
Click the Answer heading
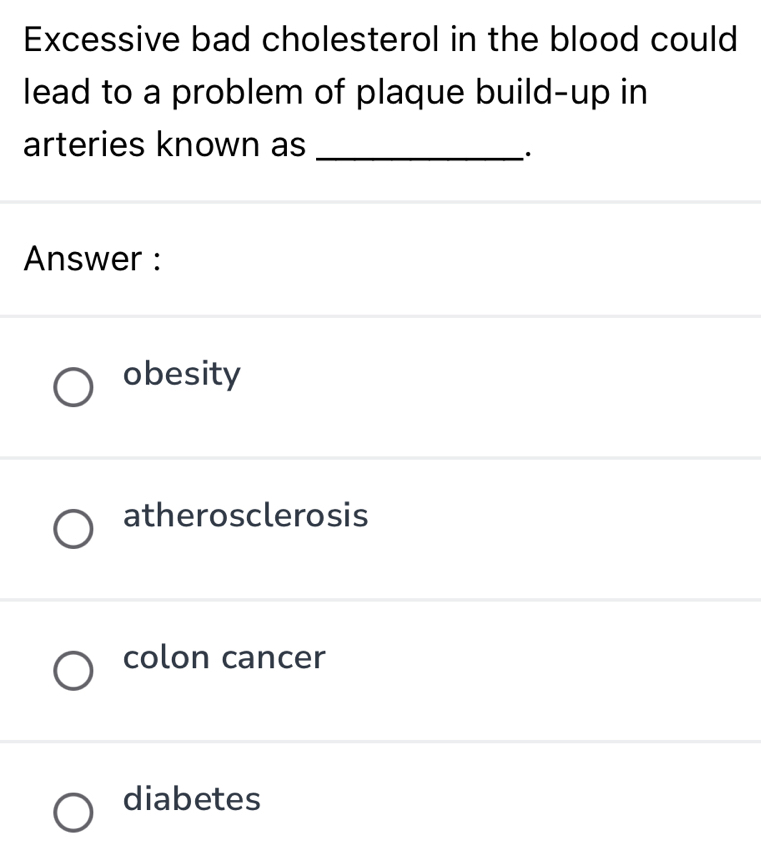(x=92, y=260)
